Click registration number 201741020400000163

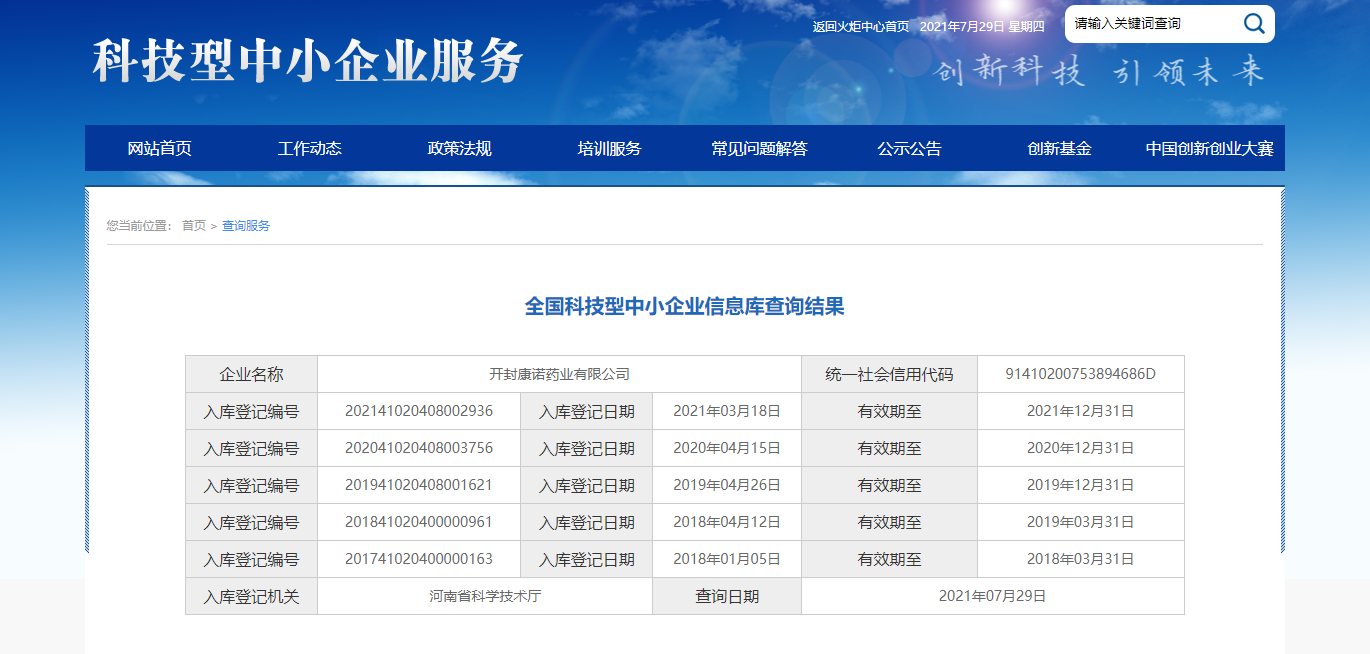(x=419, y=559)
